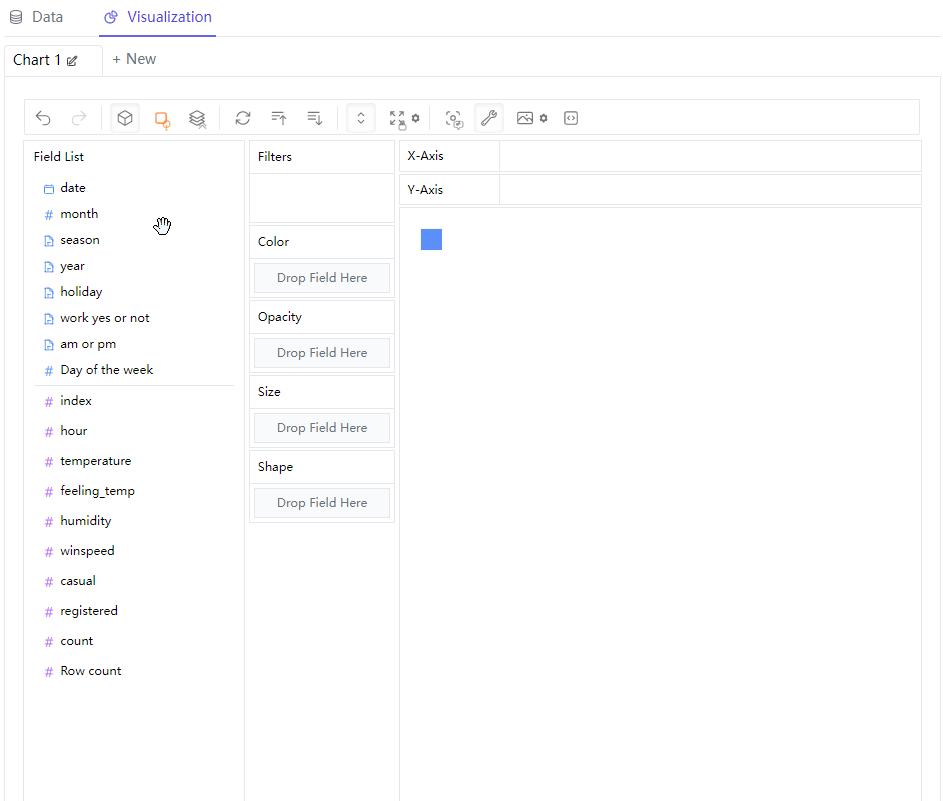The image size is (943, 801).
Task: Sort in descending order via toolbar icon
Action: (315, 118)
